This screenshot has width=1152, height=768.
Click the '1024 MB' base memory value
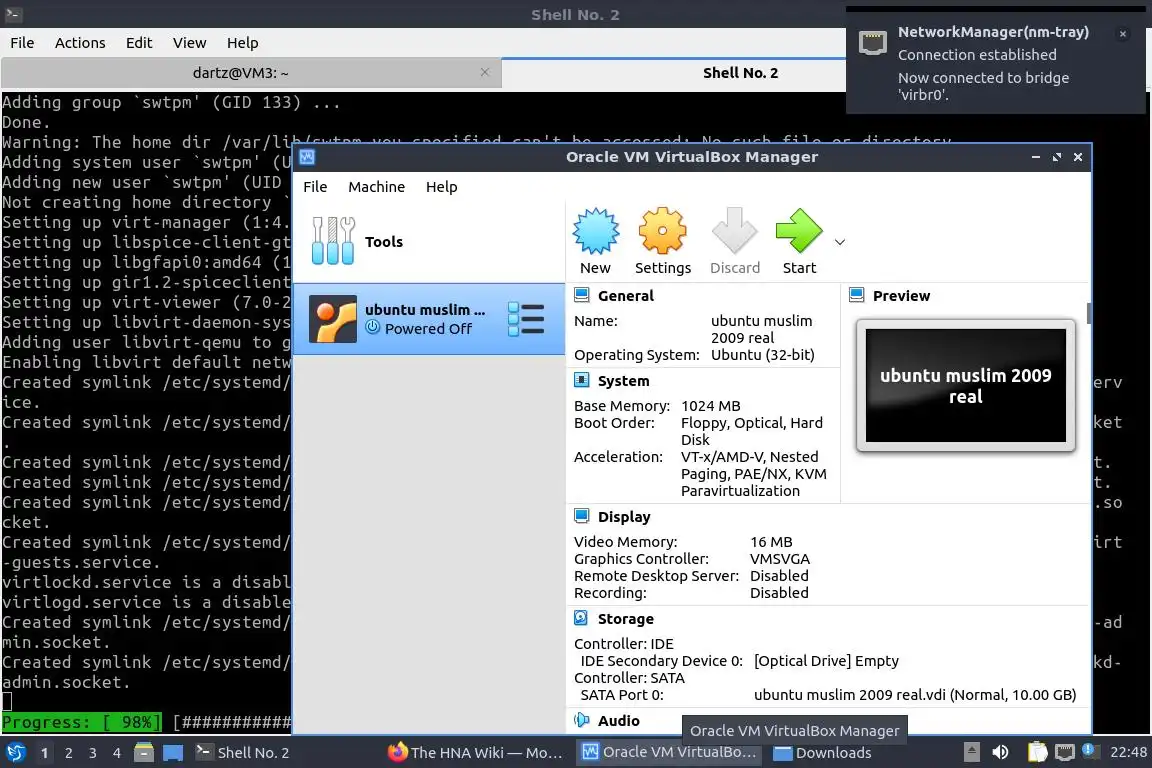(710, 406)
